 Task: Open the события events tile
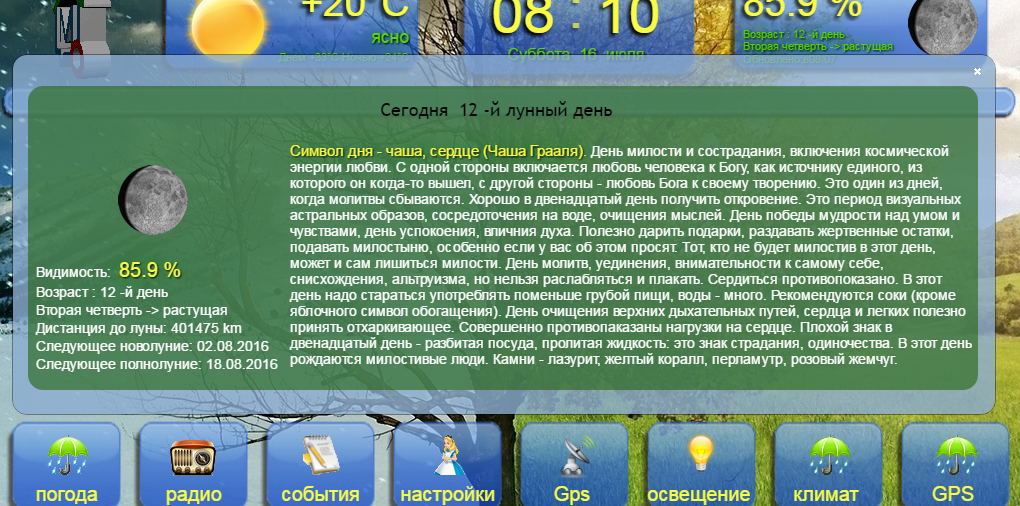320,464
